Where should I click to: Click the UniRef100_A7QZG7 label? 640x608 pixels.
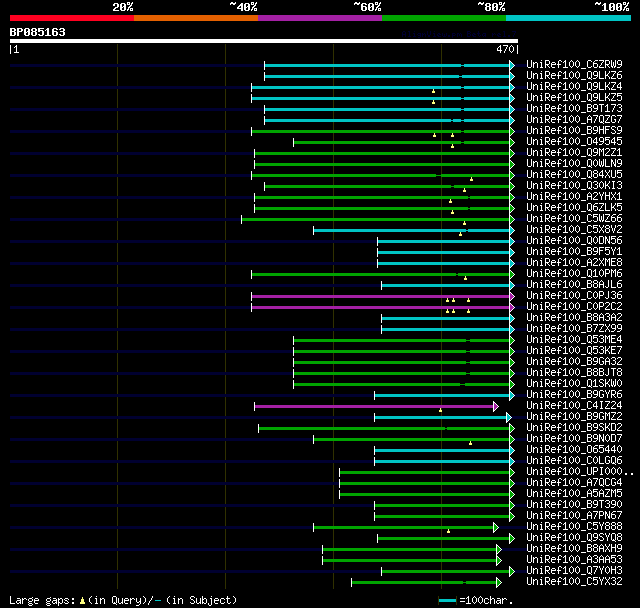pos(574,120)
